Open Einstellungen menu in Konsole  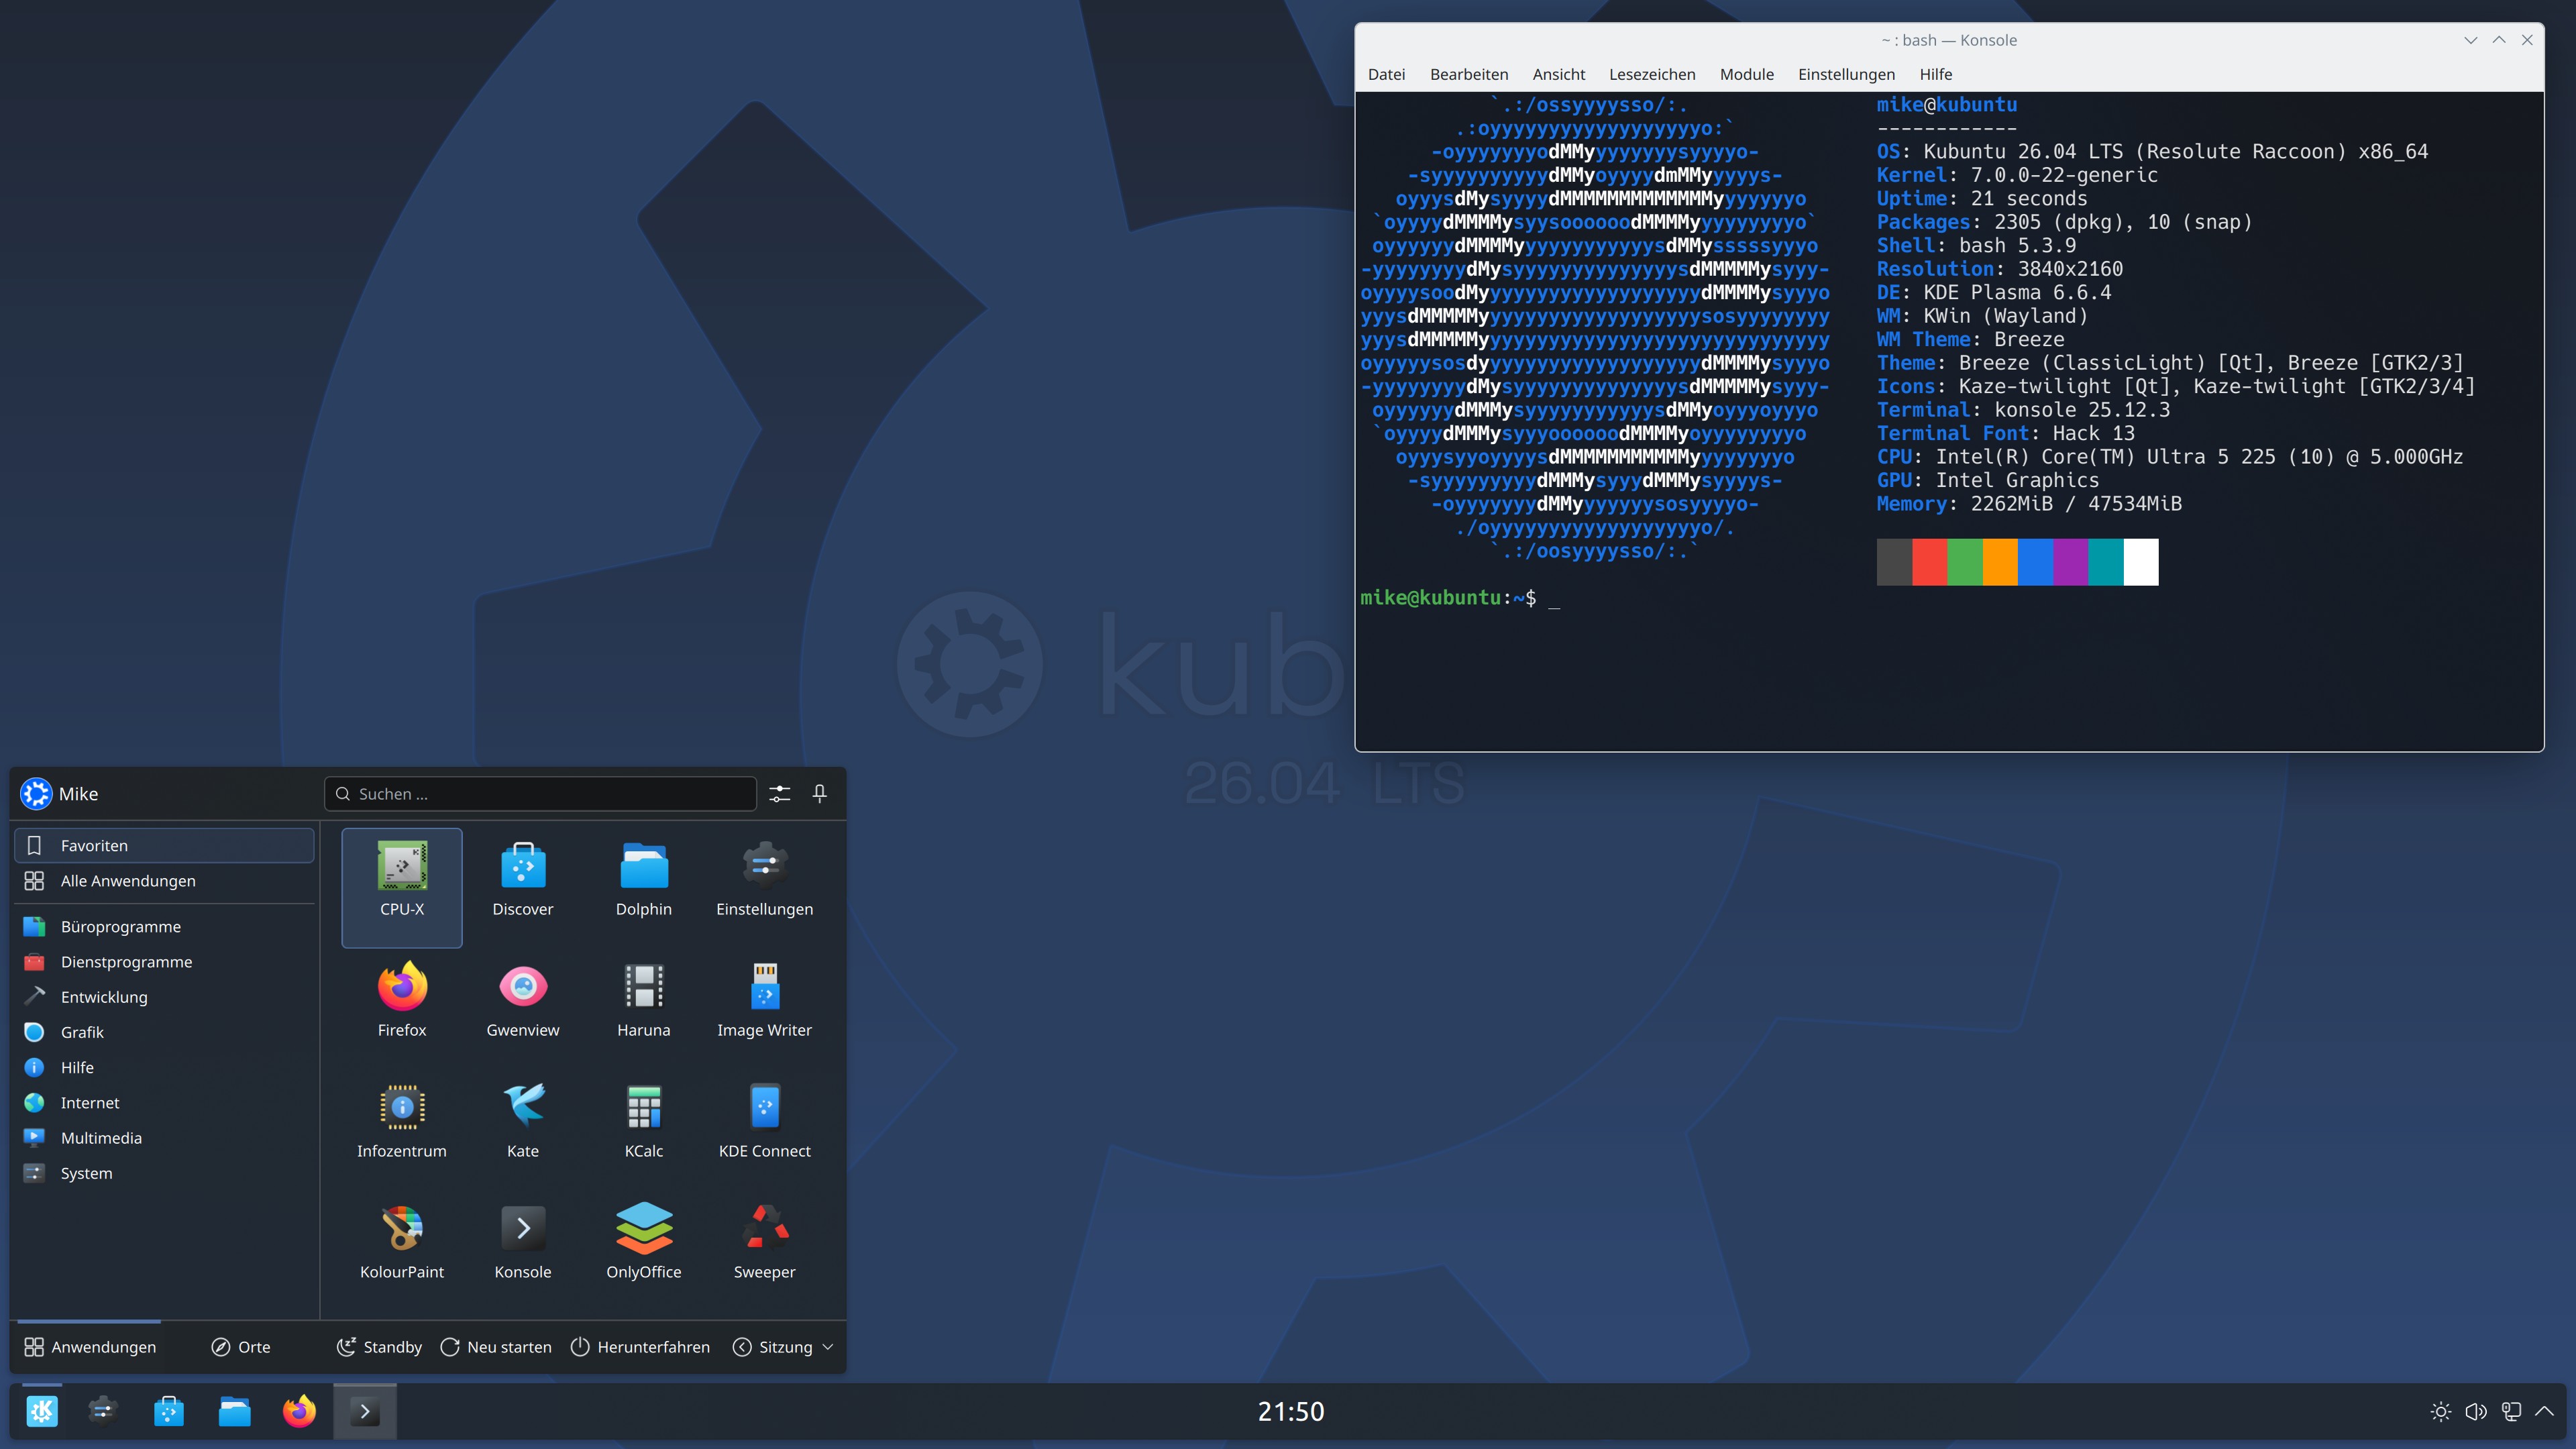[x=1846, y=74]
